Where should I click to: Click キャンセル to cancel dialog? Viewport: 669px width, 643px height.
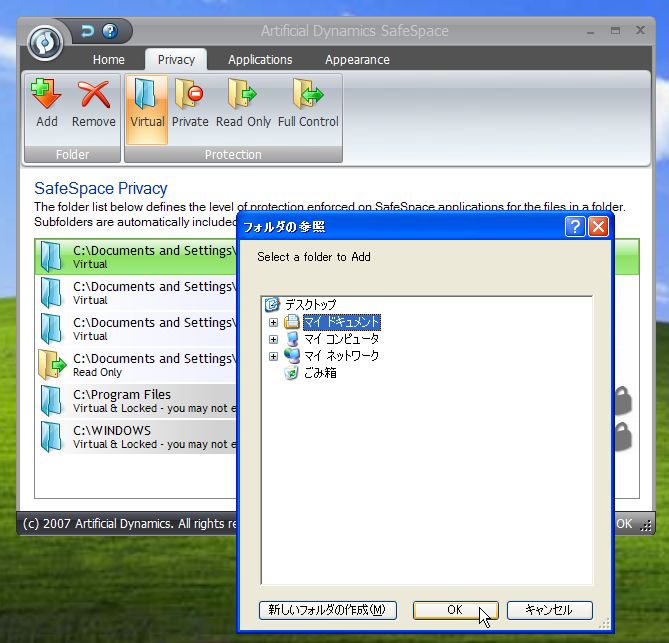pos(550,610)
